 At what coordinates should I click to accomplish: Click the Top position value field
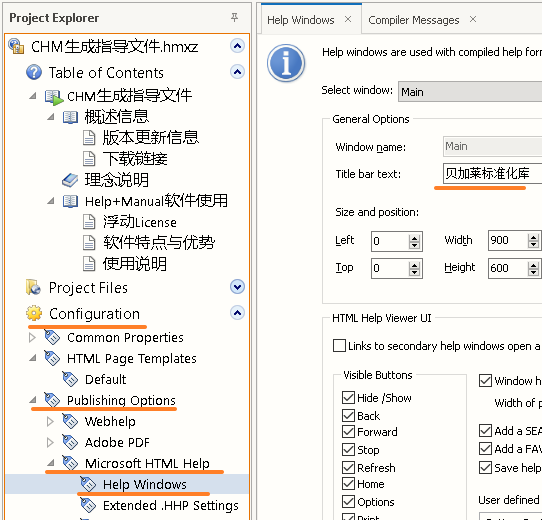pyautogui.click(x=390, y=268)
